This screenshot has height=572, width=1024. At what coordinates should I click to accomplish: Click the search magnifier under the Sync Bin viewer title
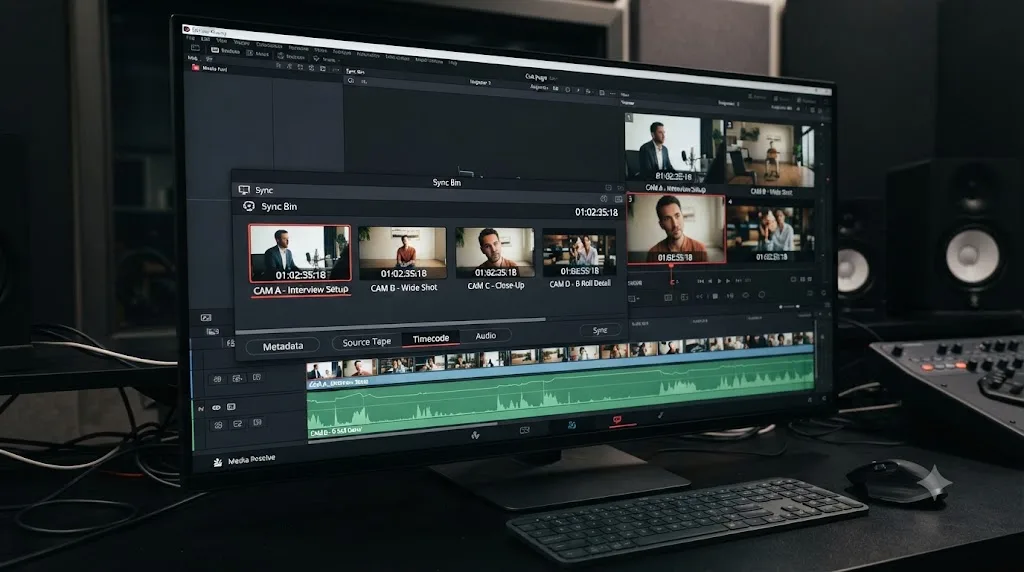[351, 81]
